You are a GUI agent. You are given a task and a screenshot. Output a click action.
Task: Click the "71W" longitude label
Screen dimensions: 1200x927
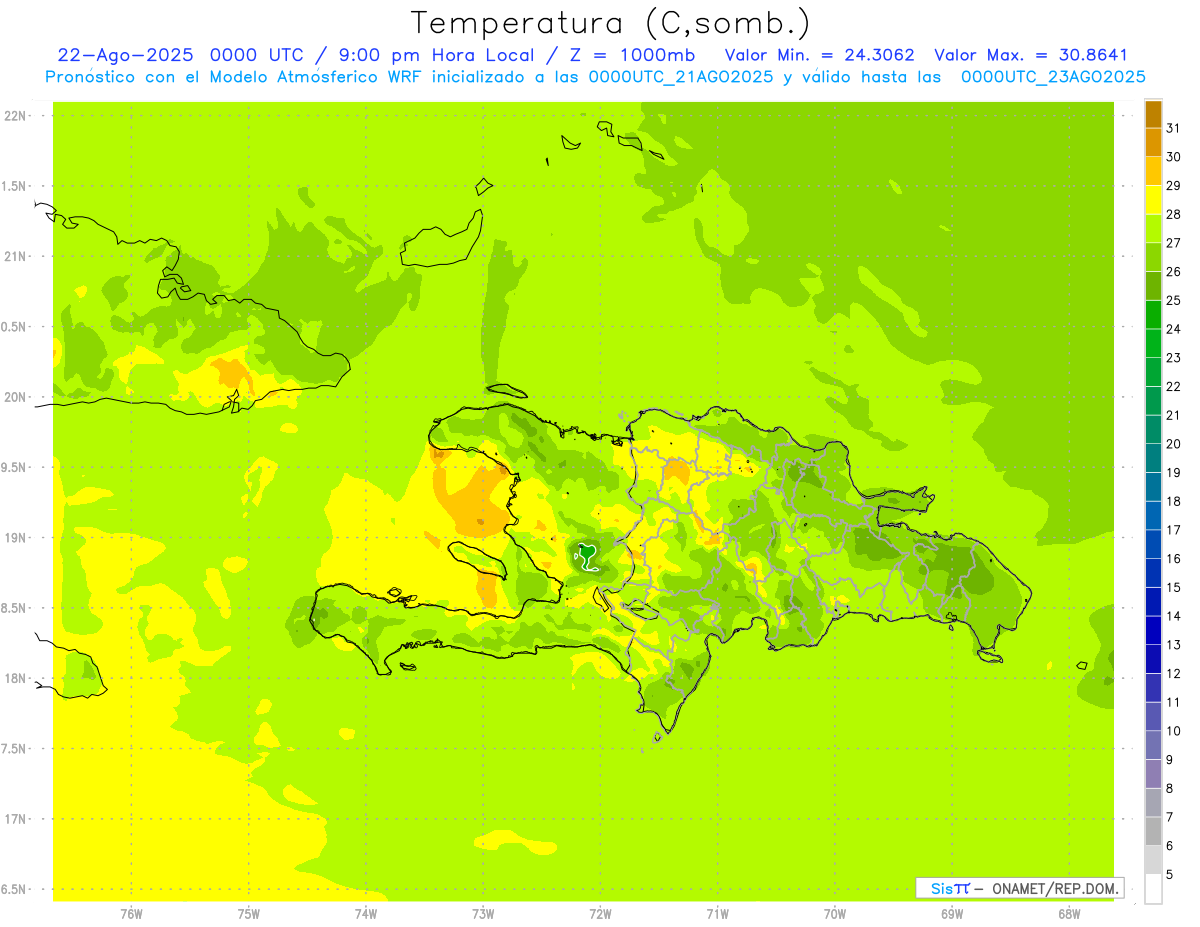point(717,914)
